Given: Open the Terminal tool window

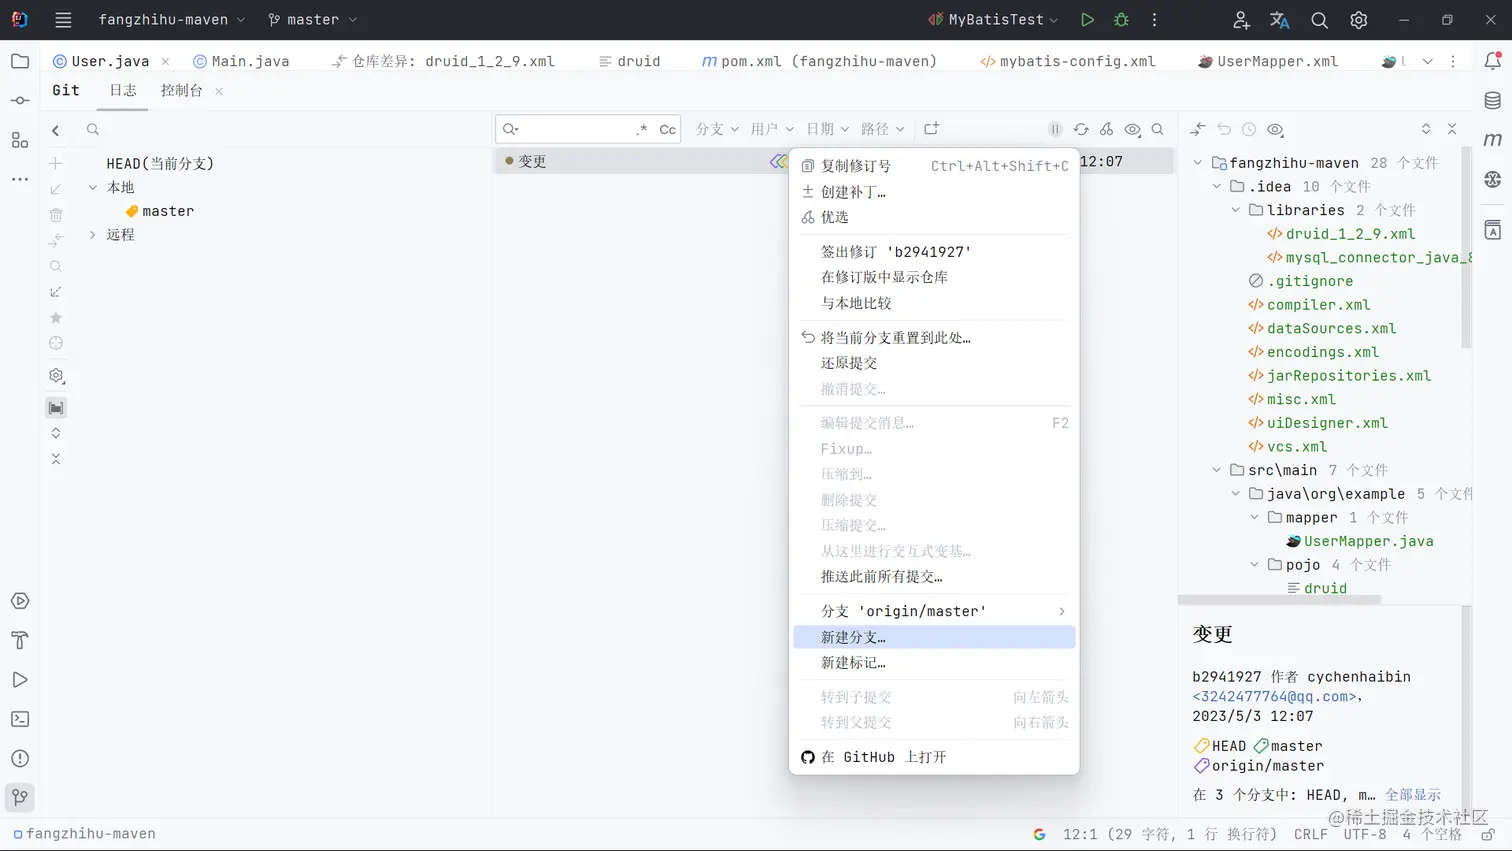Looking at the screenshot, I should click(20, 719).
